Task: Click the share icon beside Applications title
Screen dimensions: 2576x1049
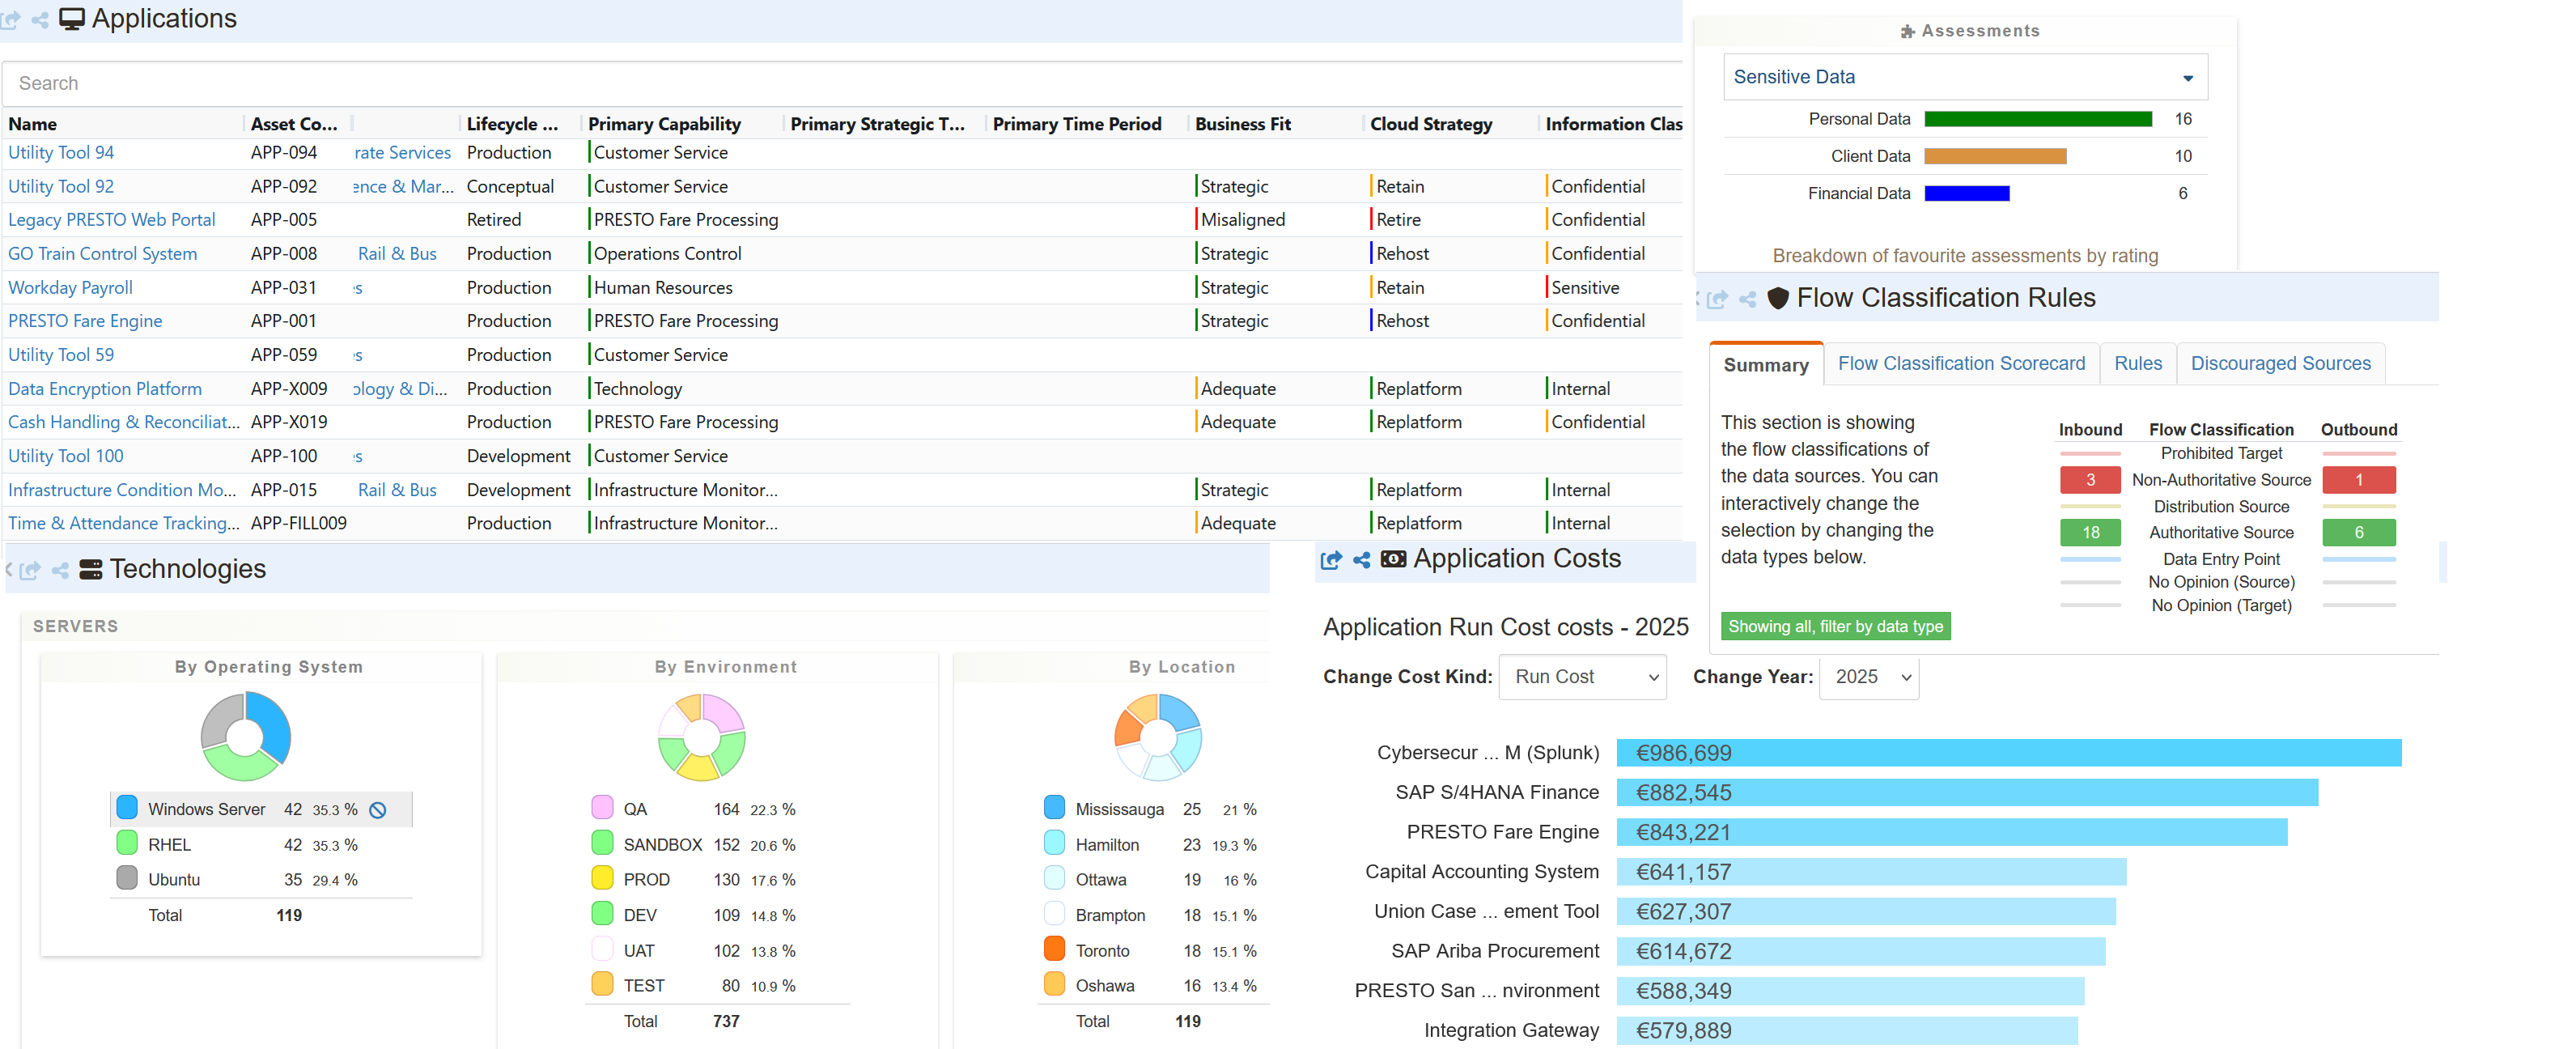Action: [x=40, y=19]
